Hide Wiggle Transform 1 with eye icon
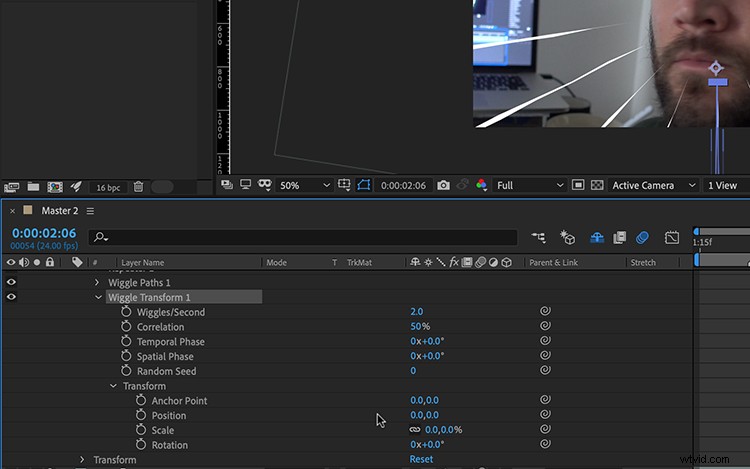This screenshot has width=750, height=469. click(x=11, y=297)
